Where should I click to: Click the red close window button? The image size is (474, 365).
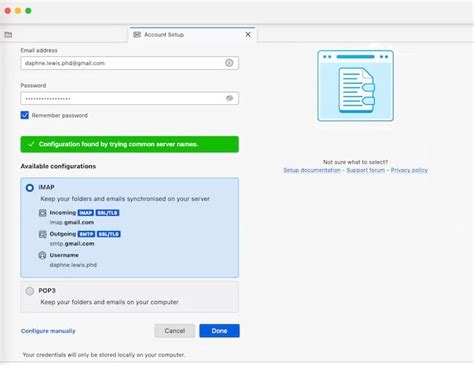coord(8,11)
